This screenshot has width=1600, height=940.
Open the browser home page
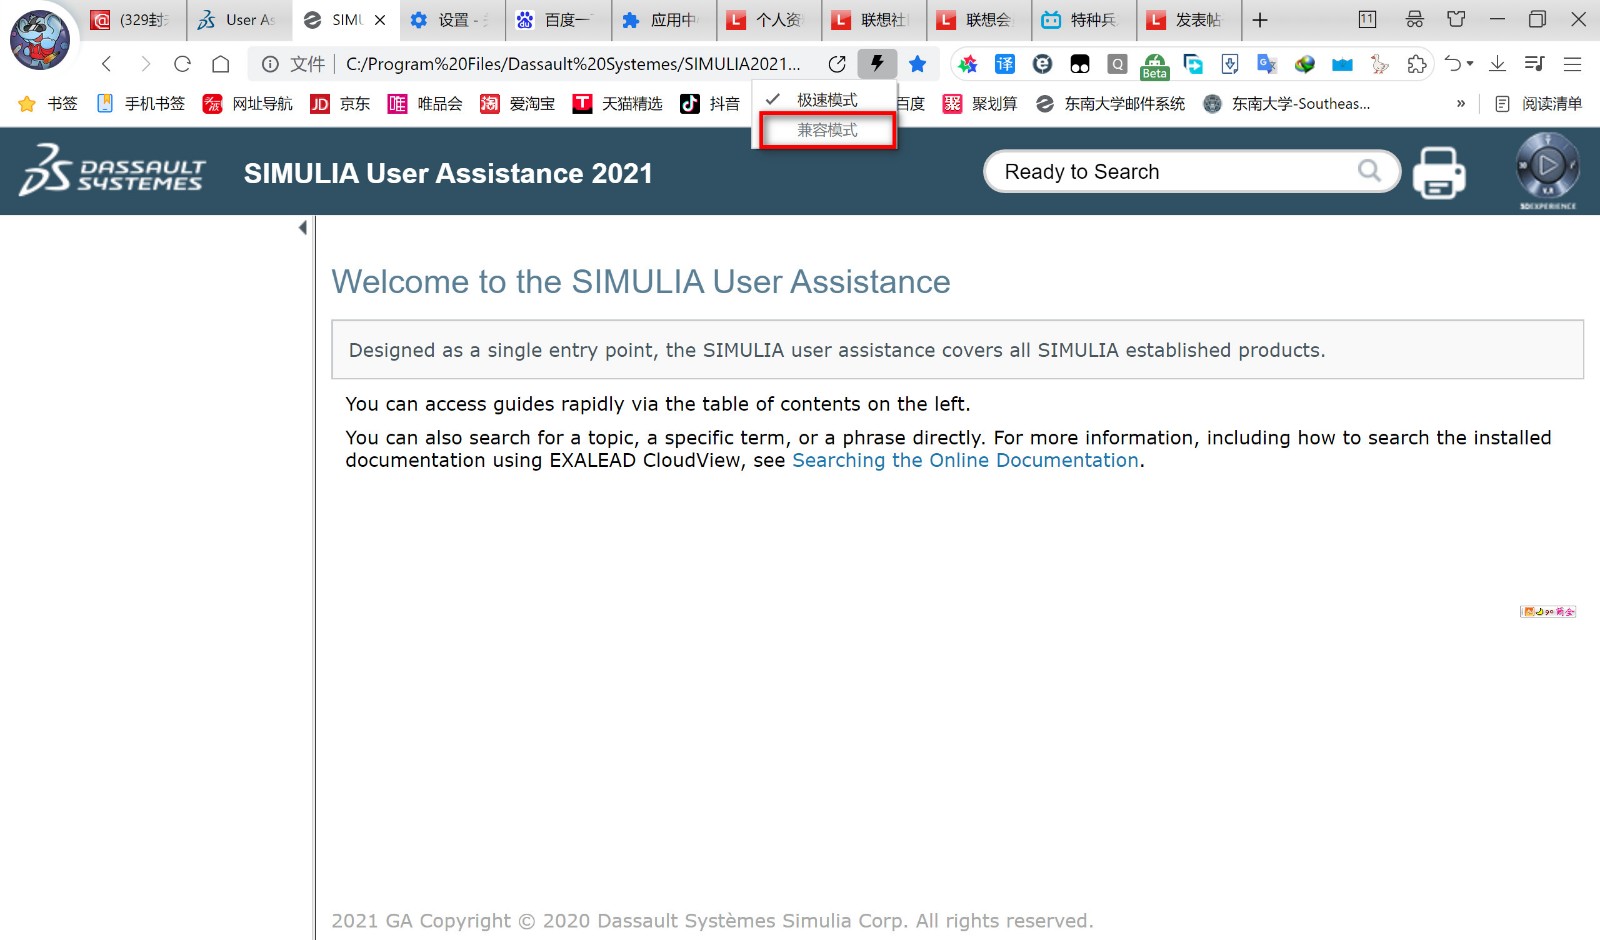[x=221, y=64]
